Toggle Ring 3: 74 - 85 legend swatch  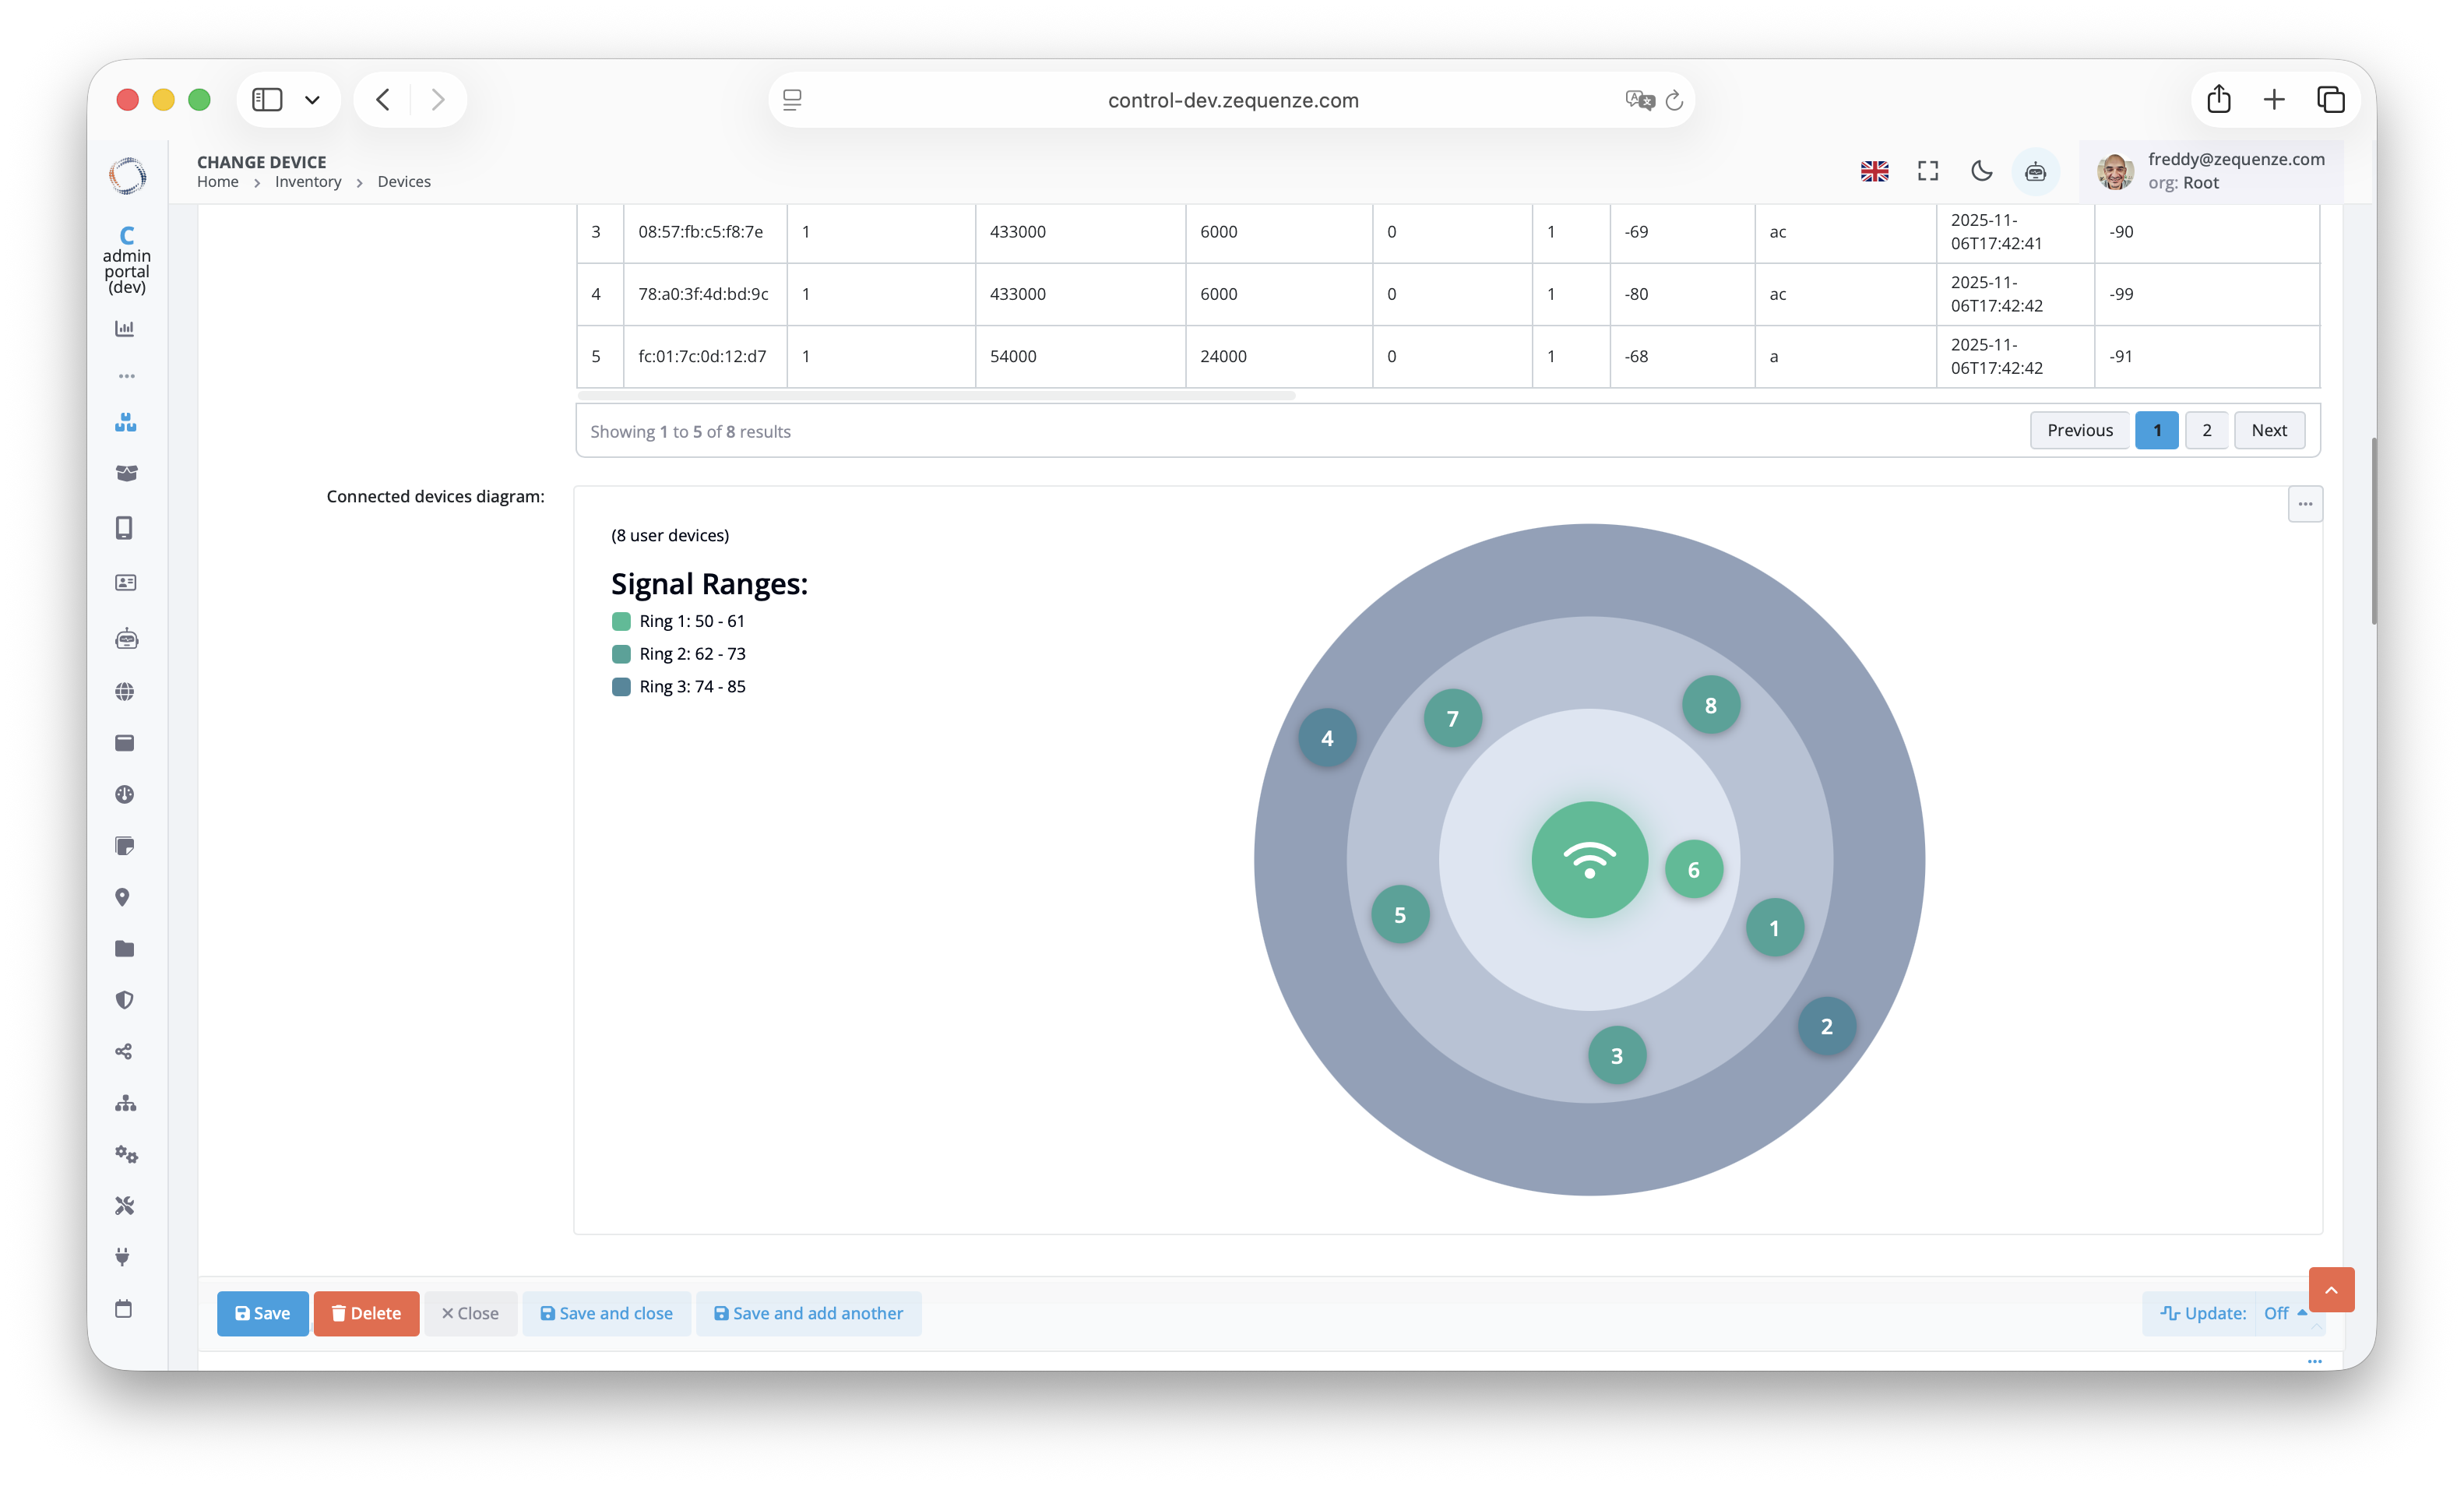coord(621,687)
